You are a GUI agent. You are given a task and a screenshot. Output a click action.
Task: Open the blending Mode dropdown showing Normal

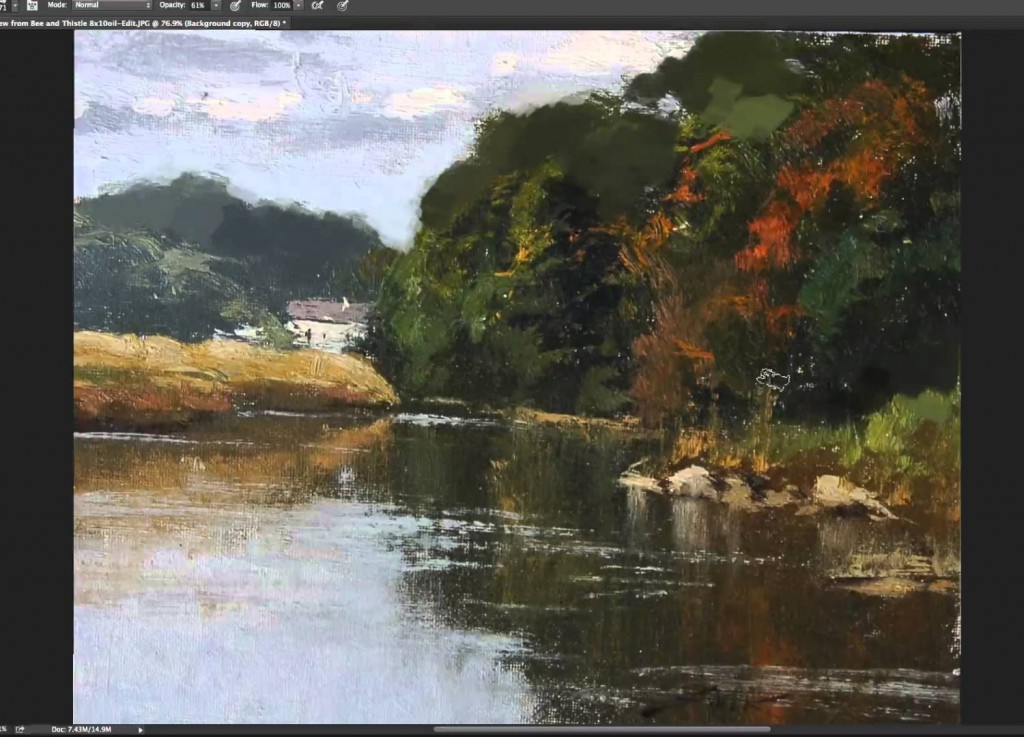pos(112,5)
